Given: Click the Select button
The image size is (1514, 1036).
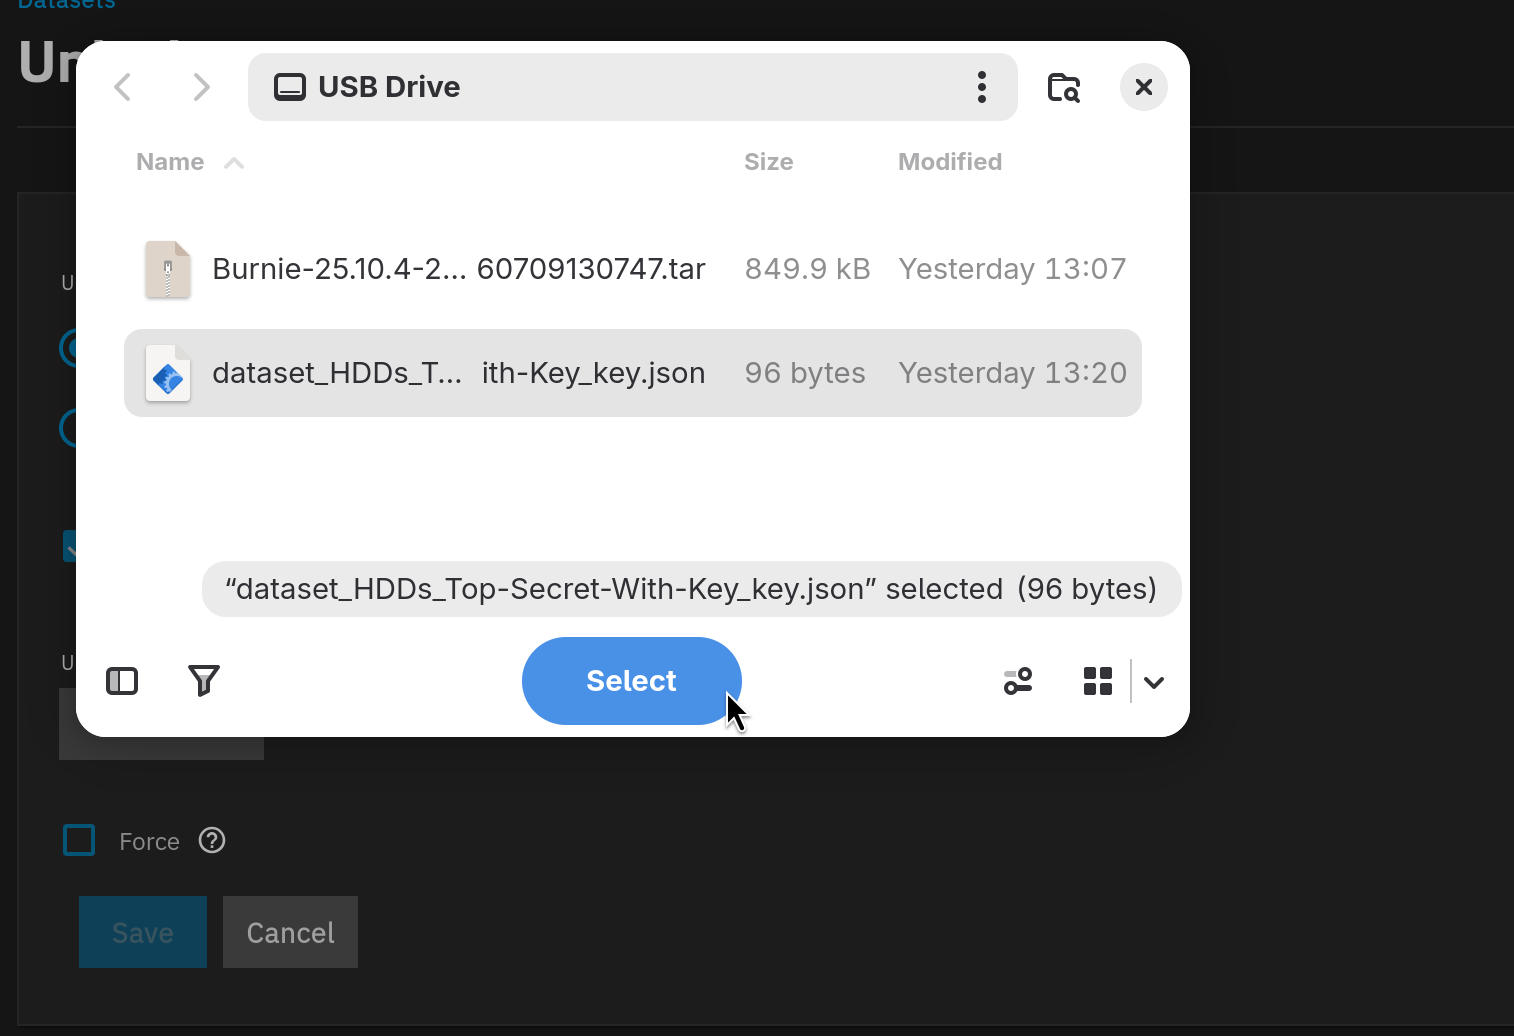Looking at the screenshot, I should [x=632, y=681].
